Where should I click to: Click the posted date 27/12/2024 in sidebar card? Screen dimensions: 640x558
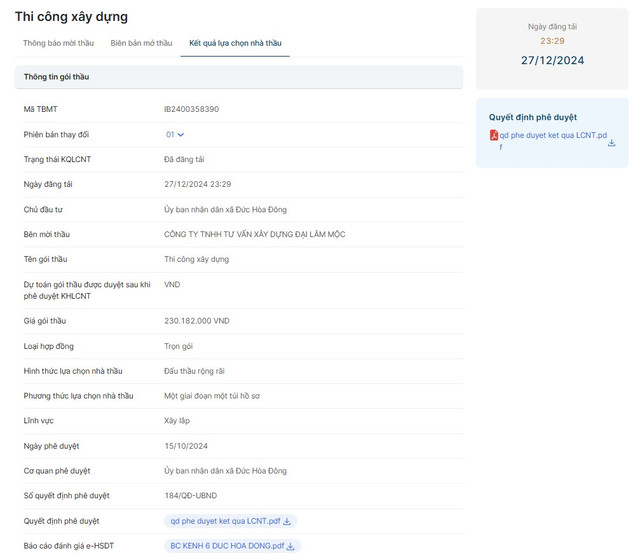pos(552,60)
